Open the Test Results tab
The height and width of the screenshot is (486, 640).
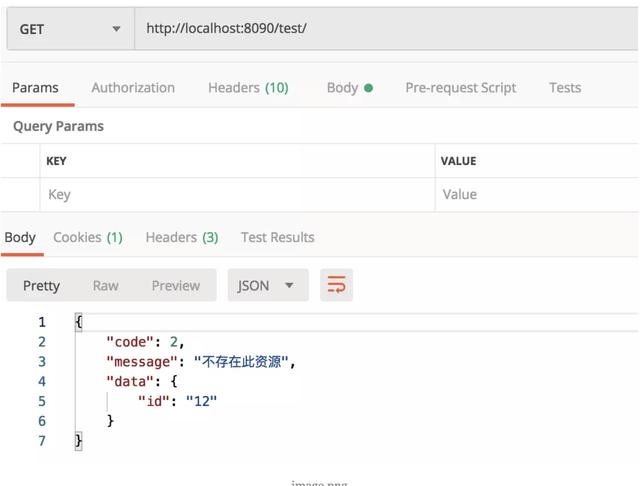(x=278, y=237)
